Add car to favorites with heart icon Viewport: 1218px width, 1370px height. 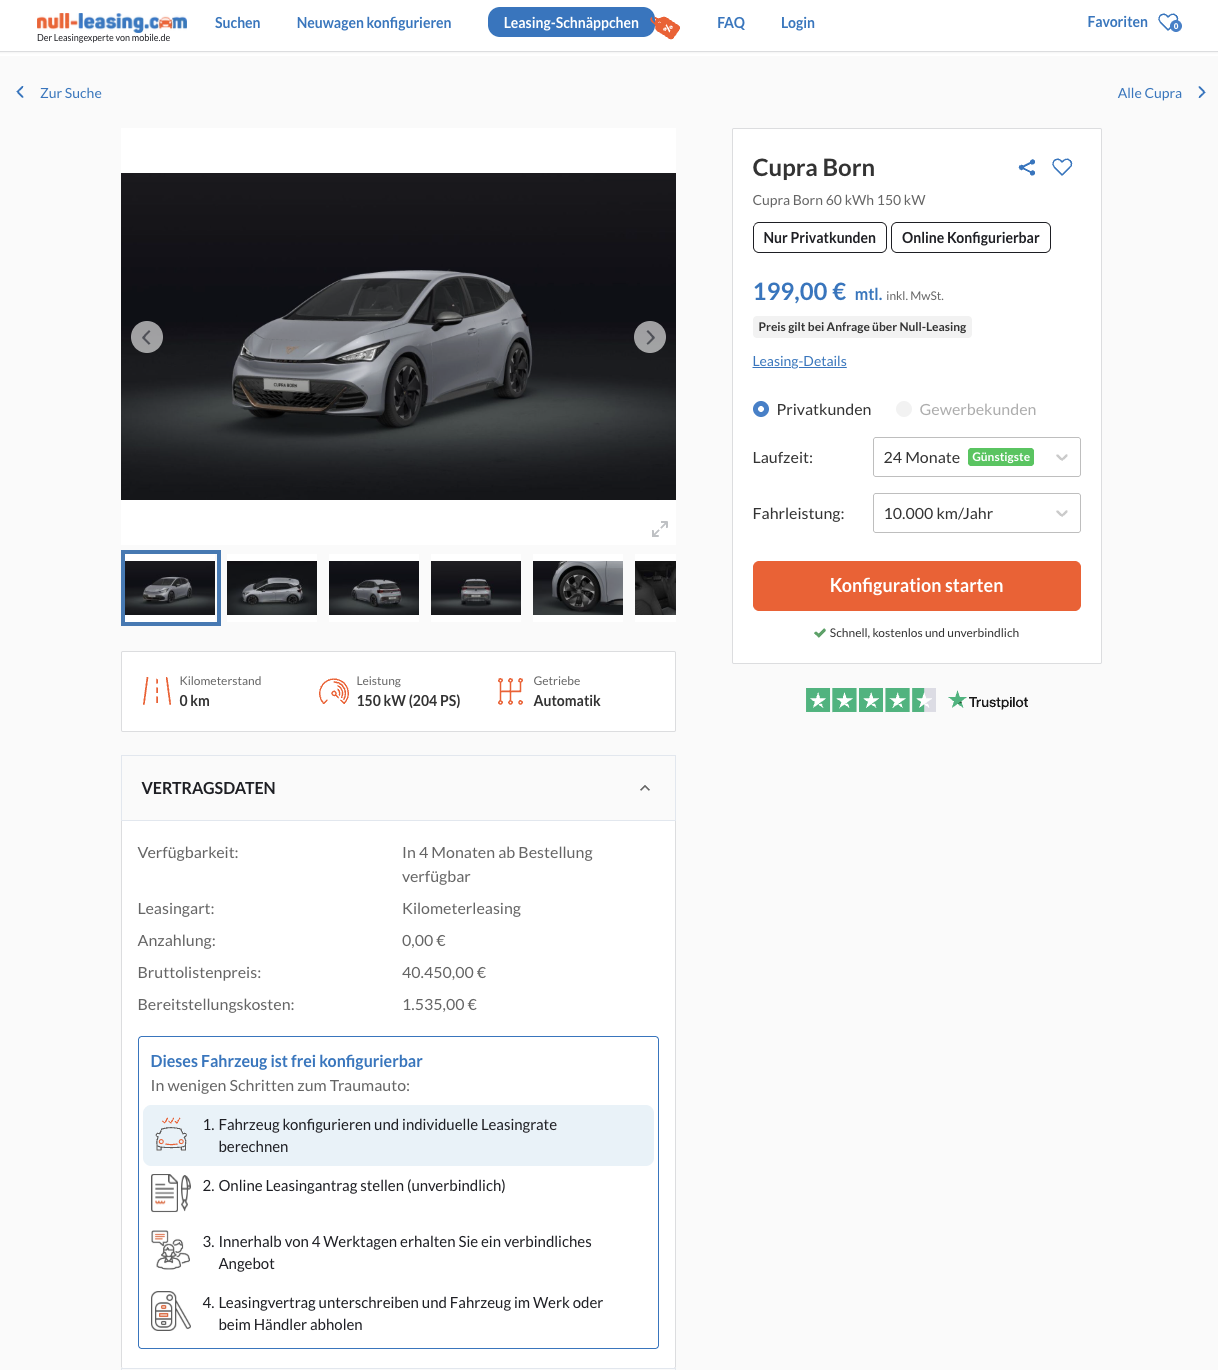pos(1062,168)
